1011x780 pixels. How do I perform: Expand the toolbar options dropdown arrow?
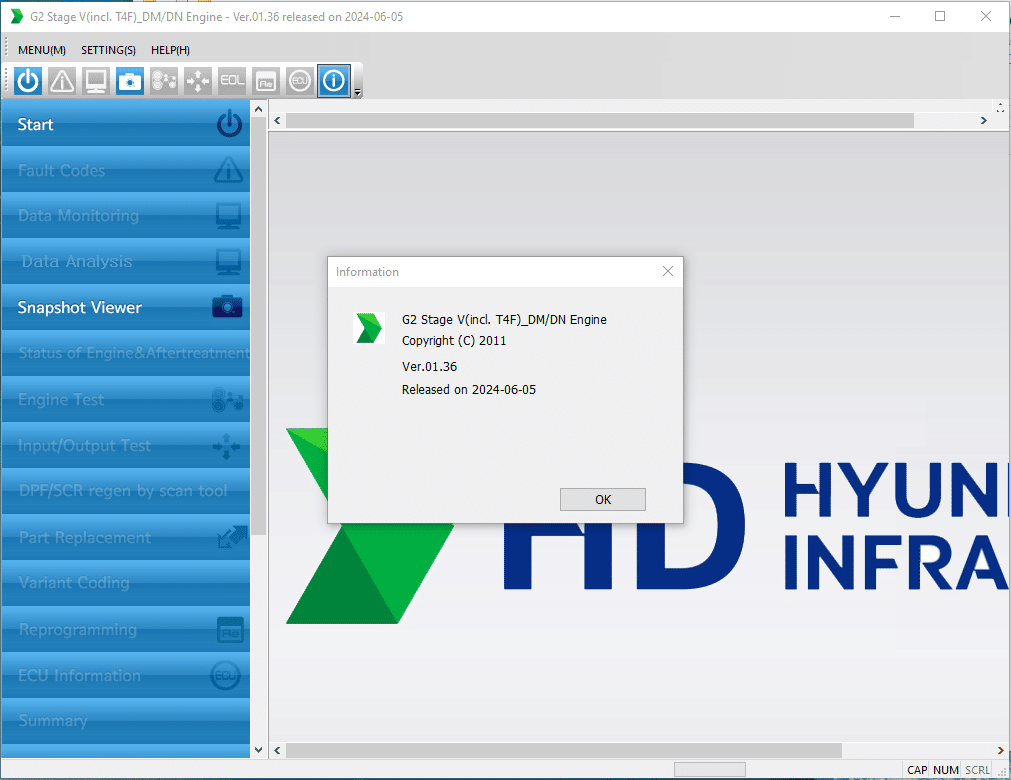point(357,92)
